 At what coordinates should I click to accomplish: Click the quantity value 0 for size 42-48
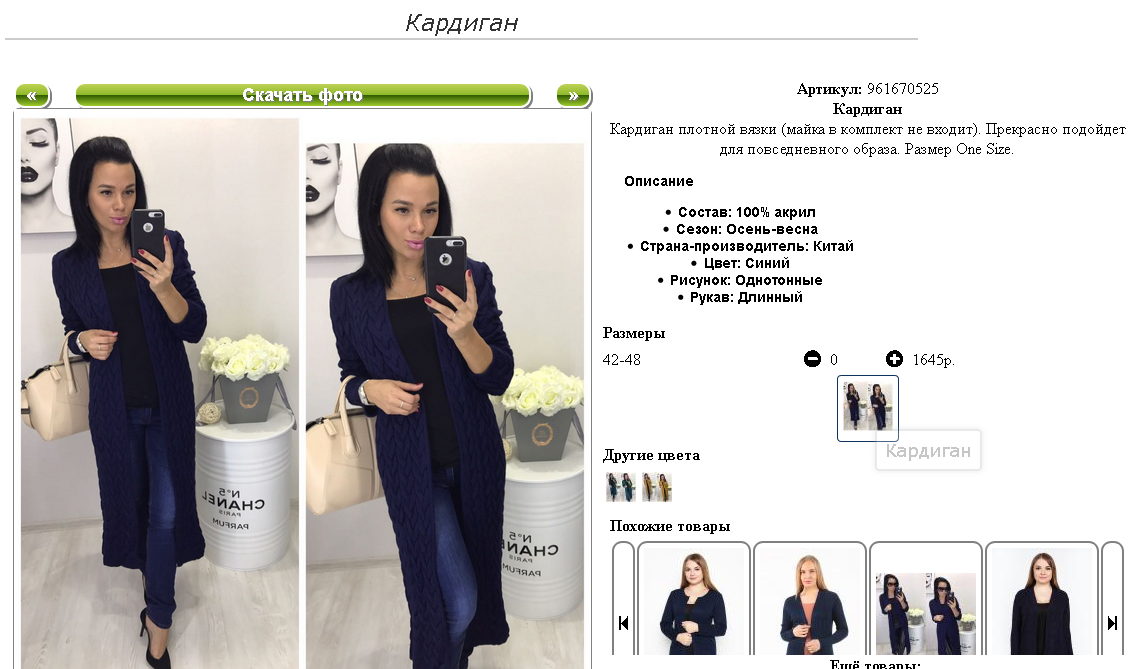point(834,360)
